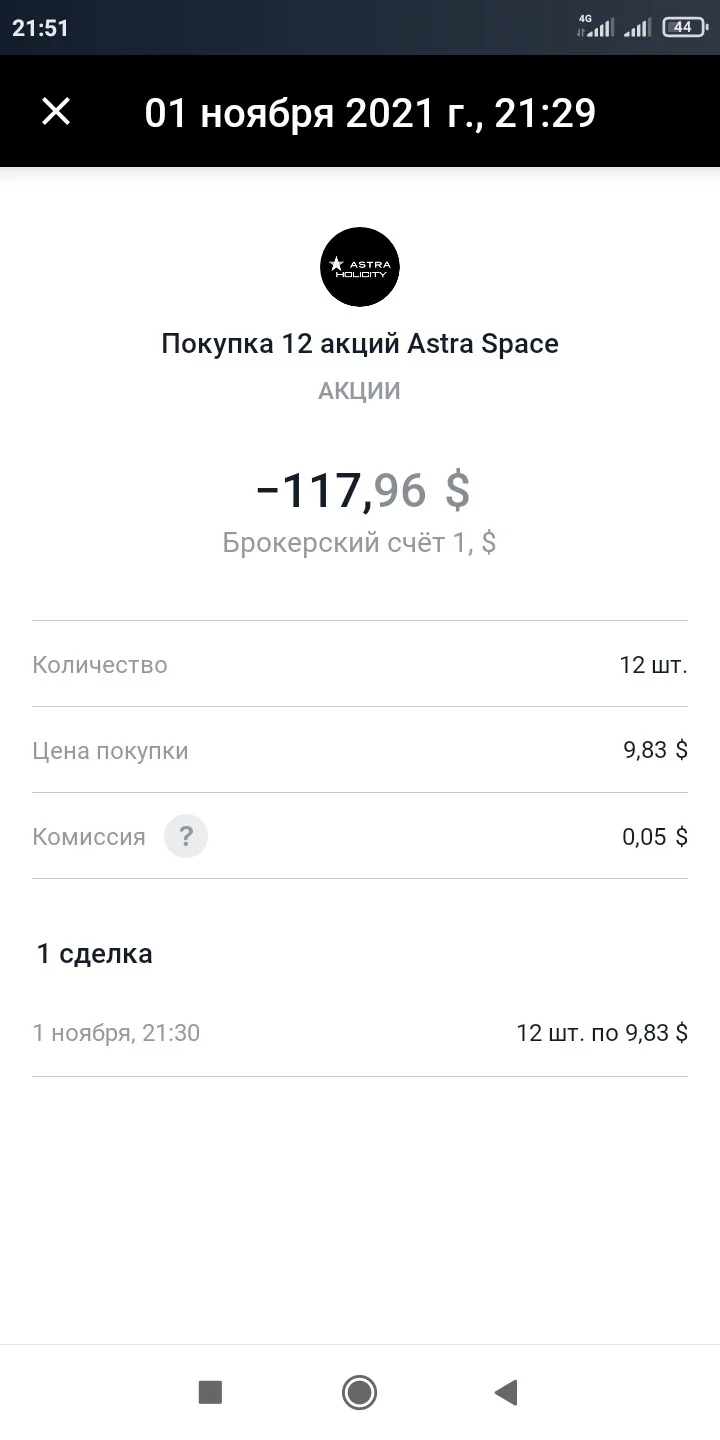Tap the Android recent apps square button
This screenshot has height=1440, width=720.
pos(210,1392)
